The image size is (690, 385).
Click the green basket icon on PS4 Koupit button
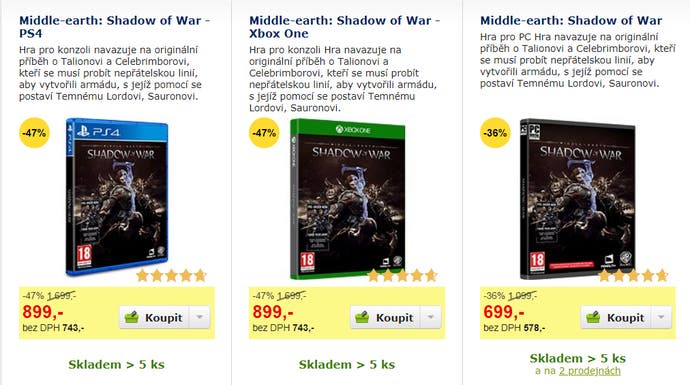coord(132,317)
